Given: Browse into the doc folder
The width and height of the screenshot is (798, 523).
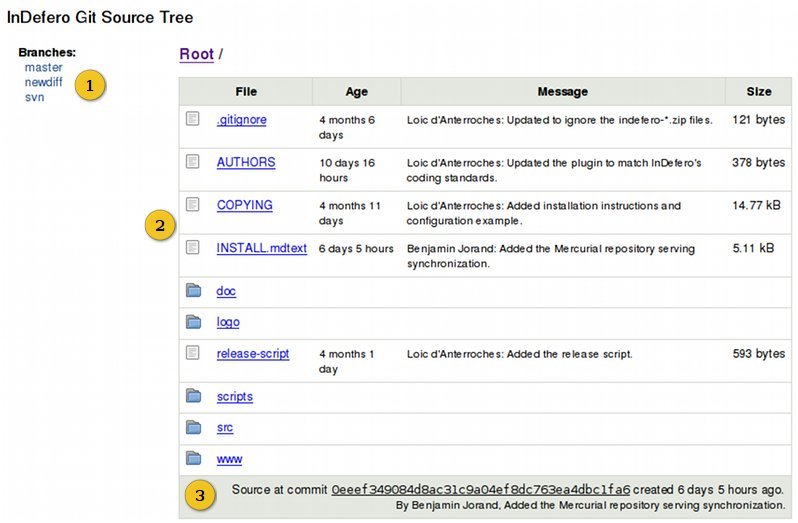Looking at the screenshot, I should point(226,291).
